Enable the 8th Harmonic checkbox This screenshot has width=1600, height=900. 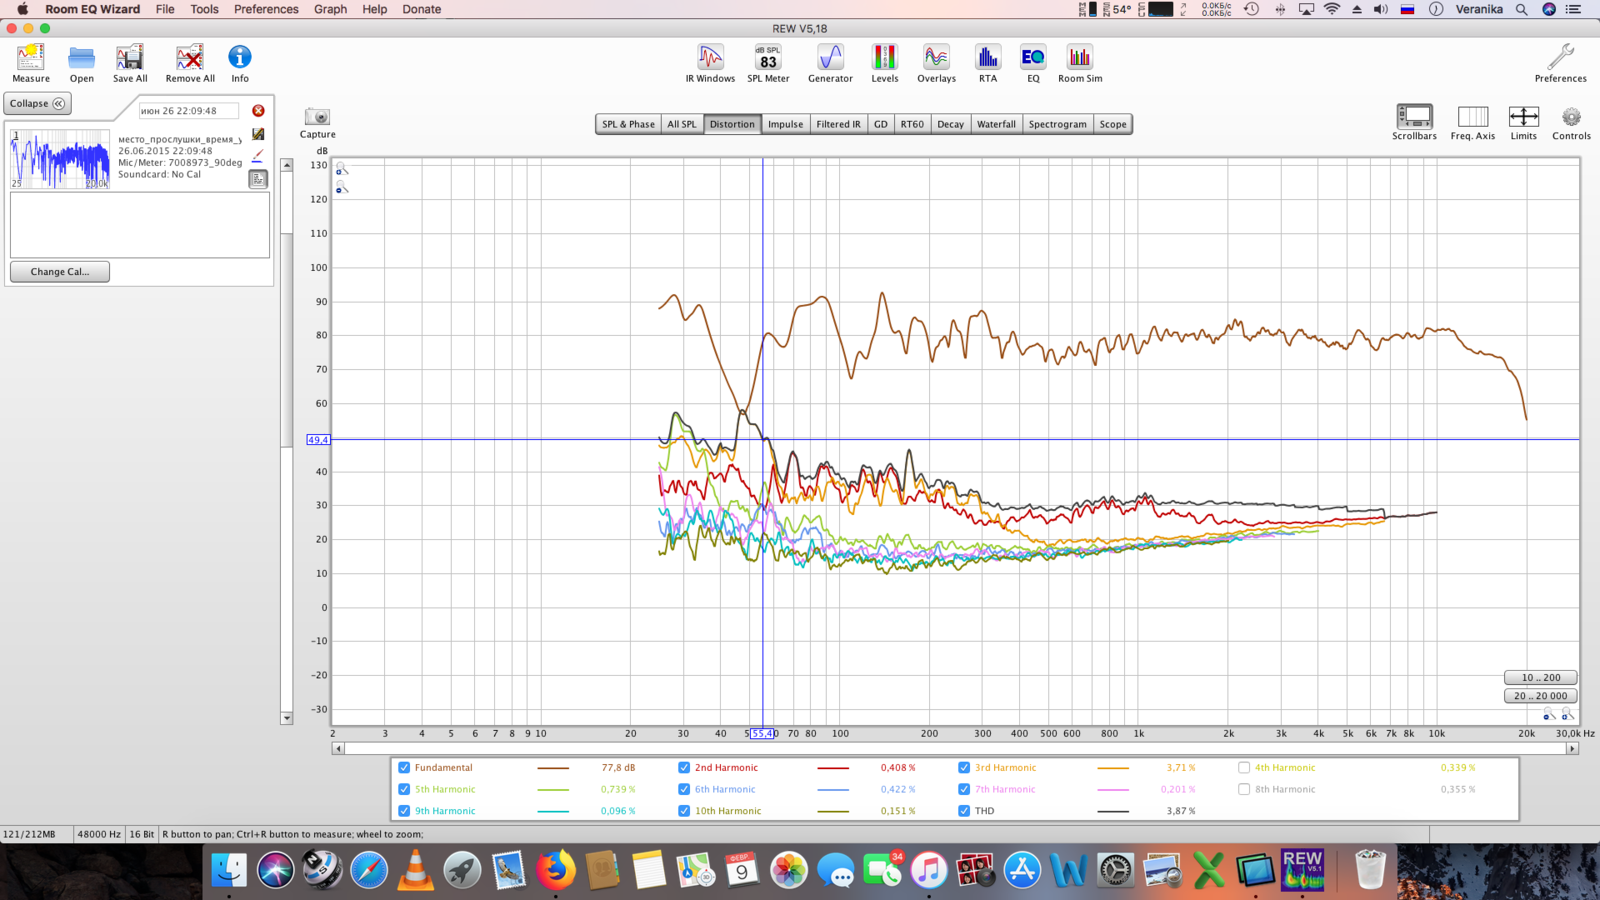point(1244,789)
